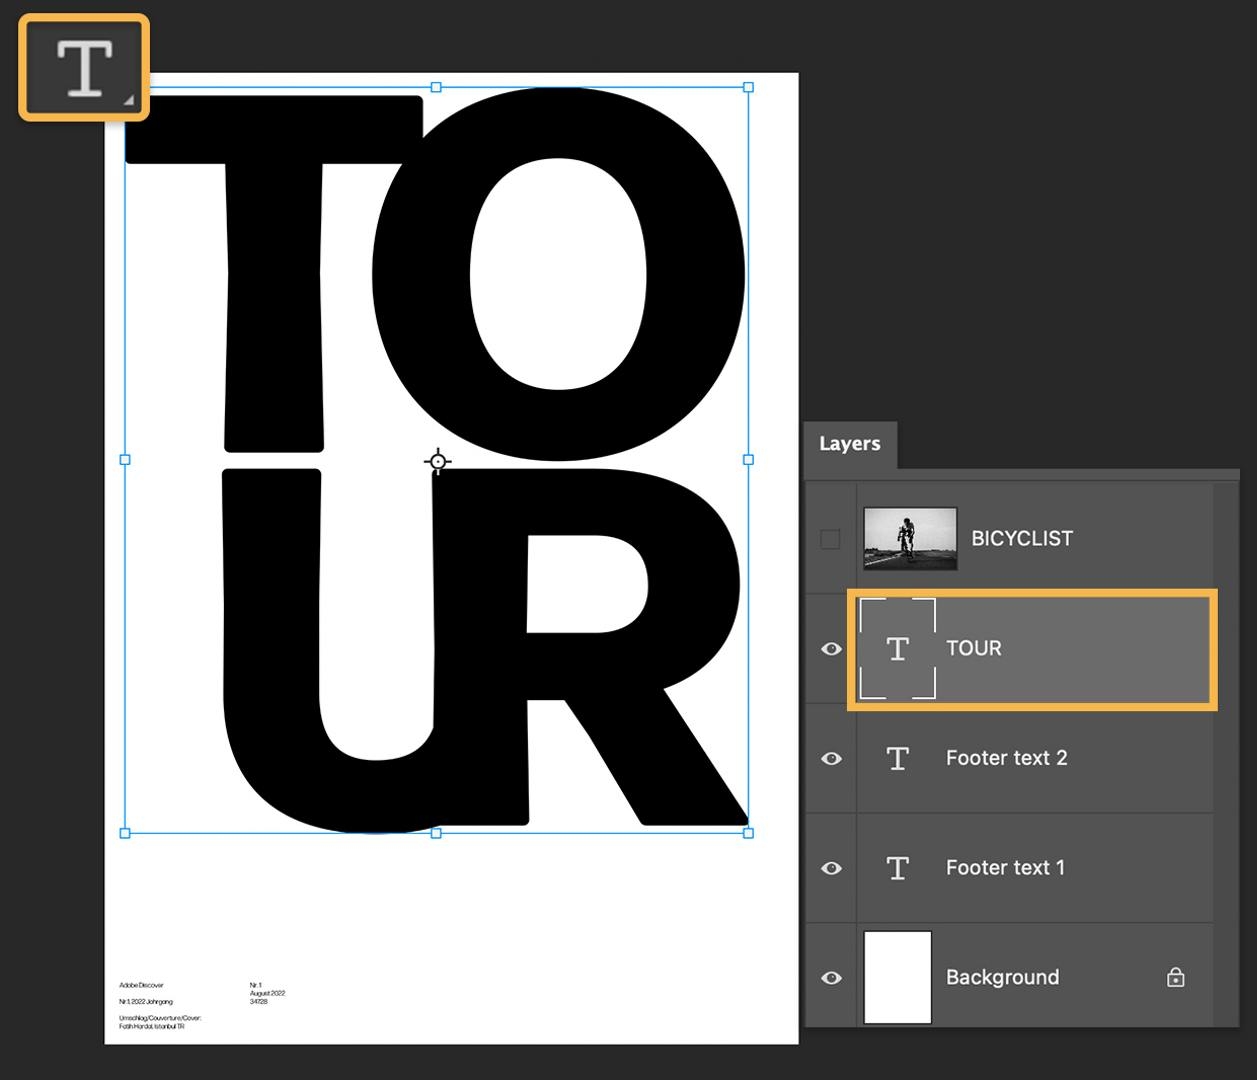Click the Adobe Discover footer text
The width and height of the screenshot is (1257, 1080).
(x=141, y=986)
